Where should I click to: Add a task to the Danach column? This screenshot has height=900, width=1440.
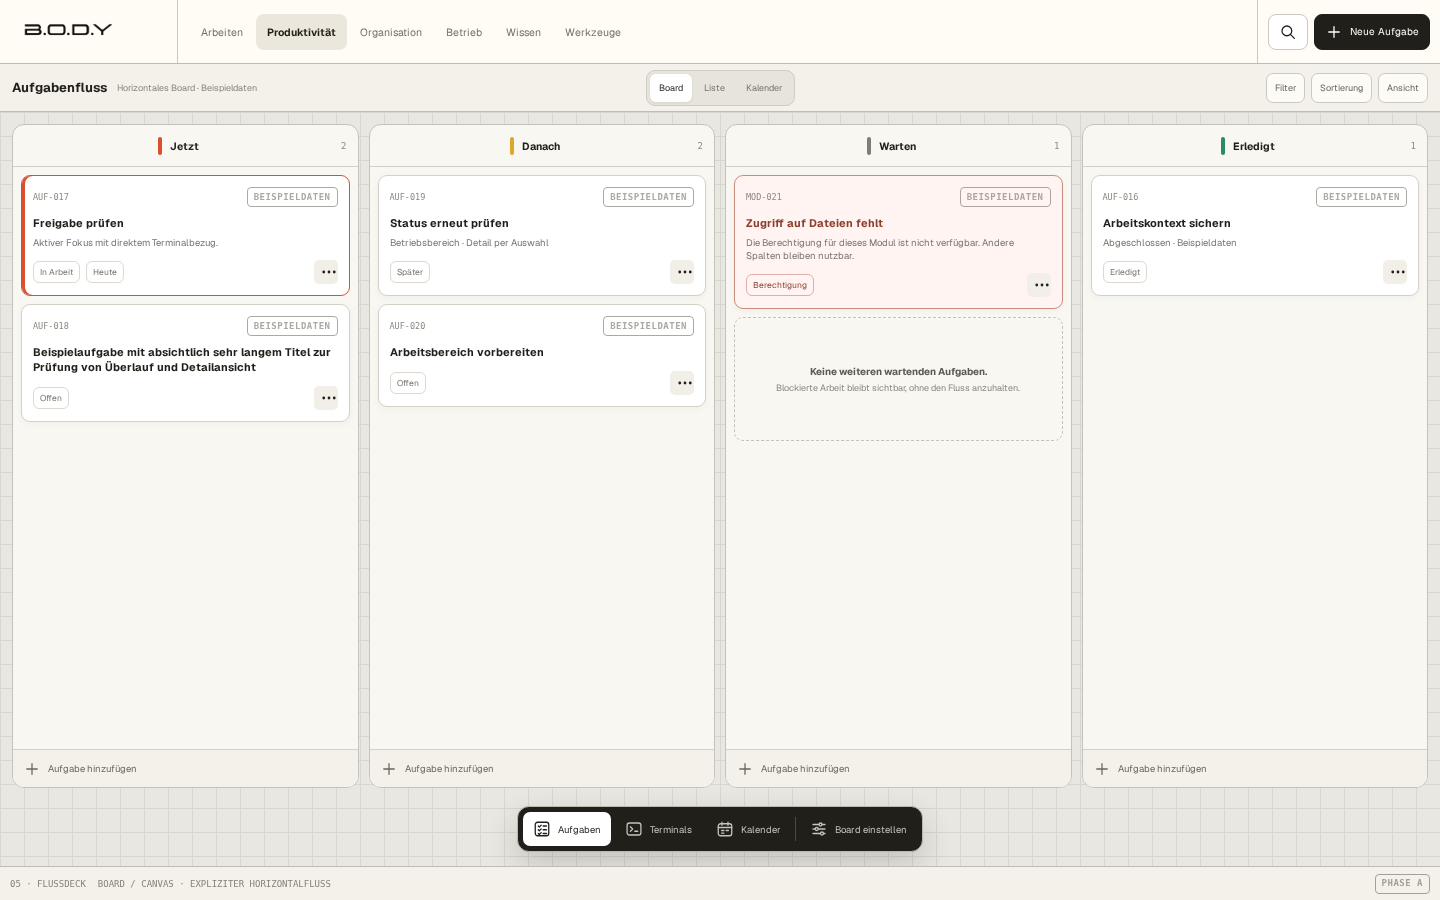click(542, 769)
